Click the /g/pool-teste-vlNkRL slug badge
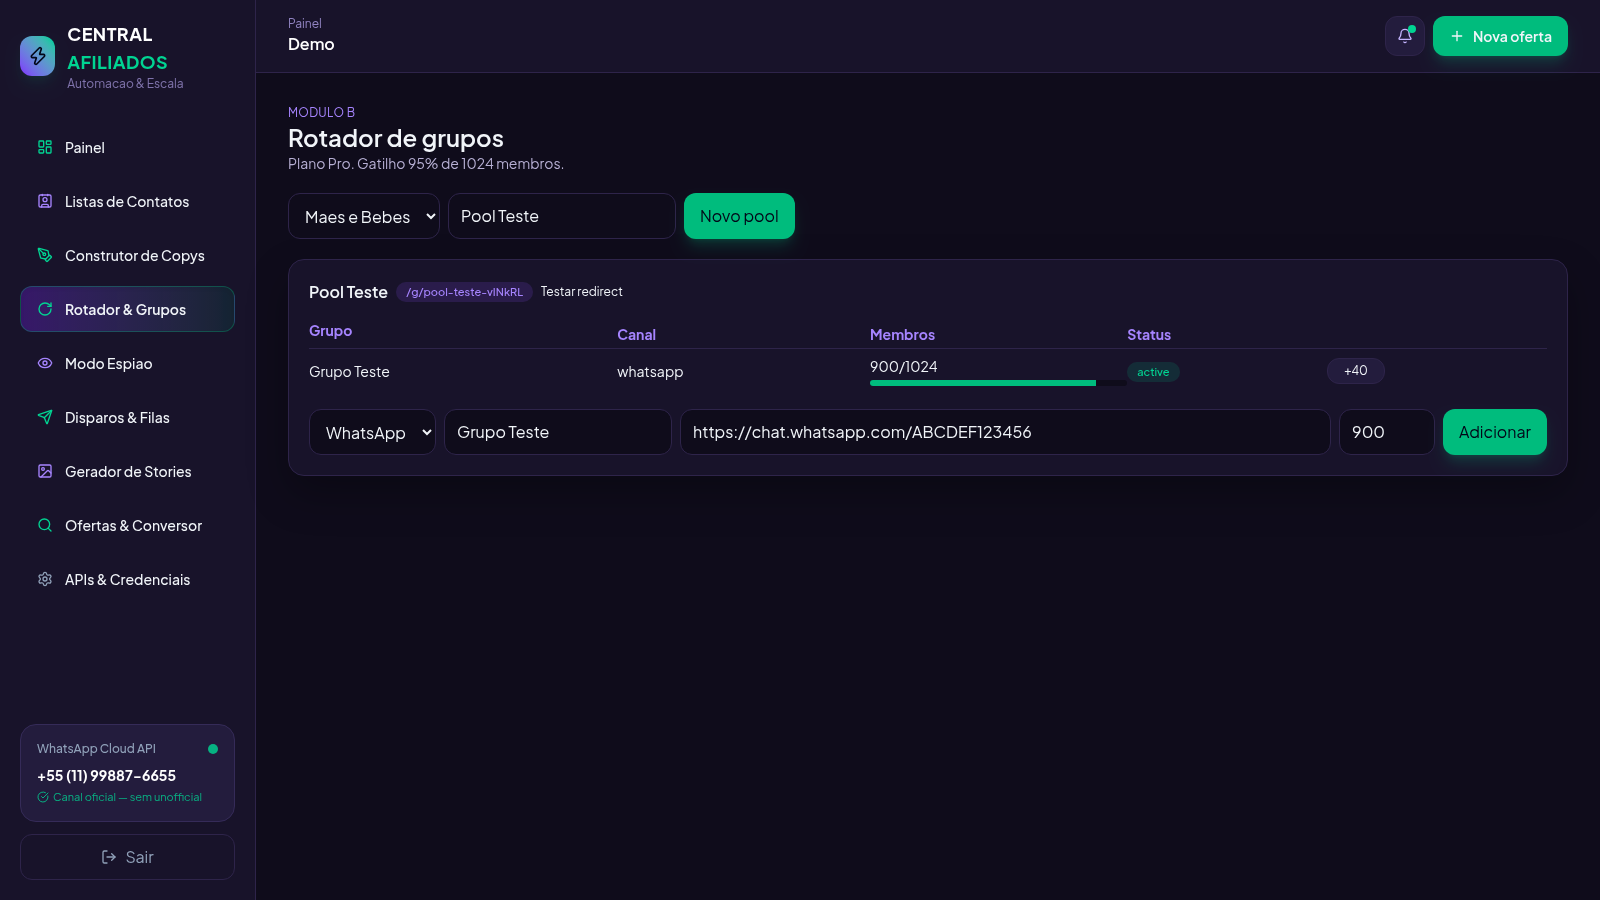Screen dimensions: 1600x900 464,292
